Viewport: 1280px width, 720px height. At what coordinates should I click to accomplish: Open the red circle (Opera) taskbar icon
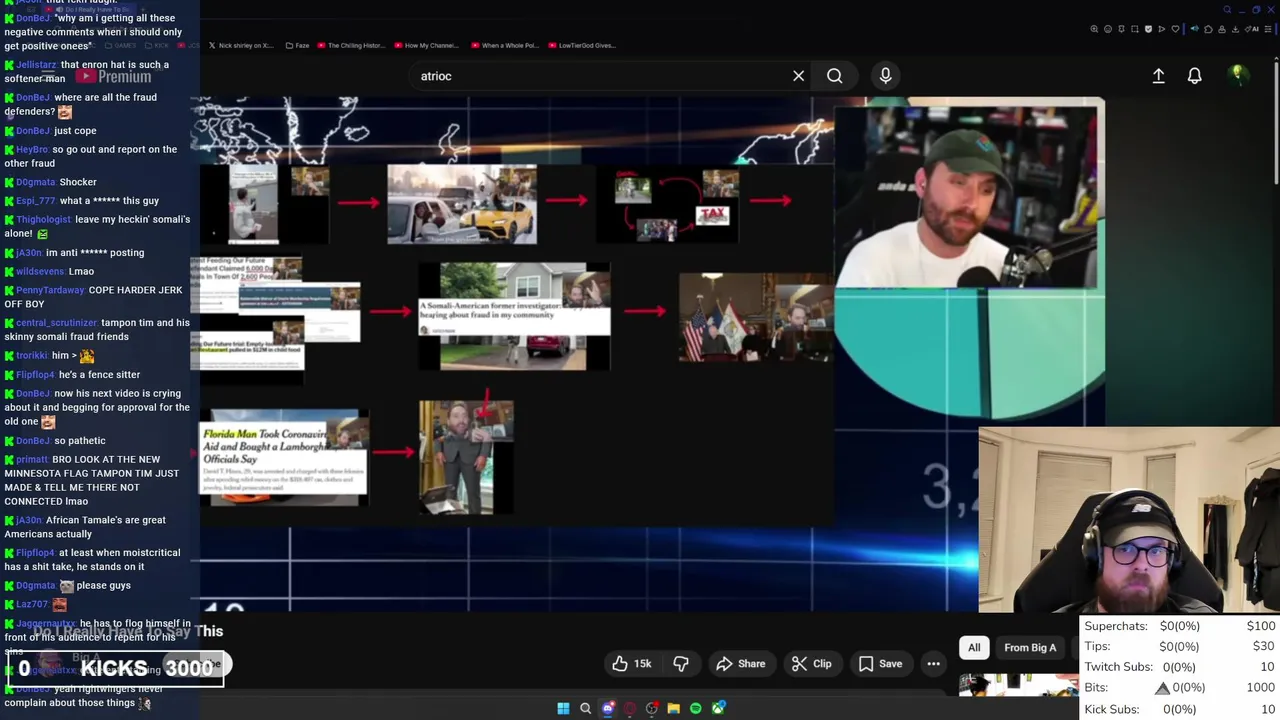[630, 709]
